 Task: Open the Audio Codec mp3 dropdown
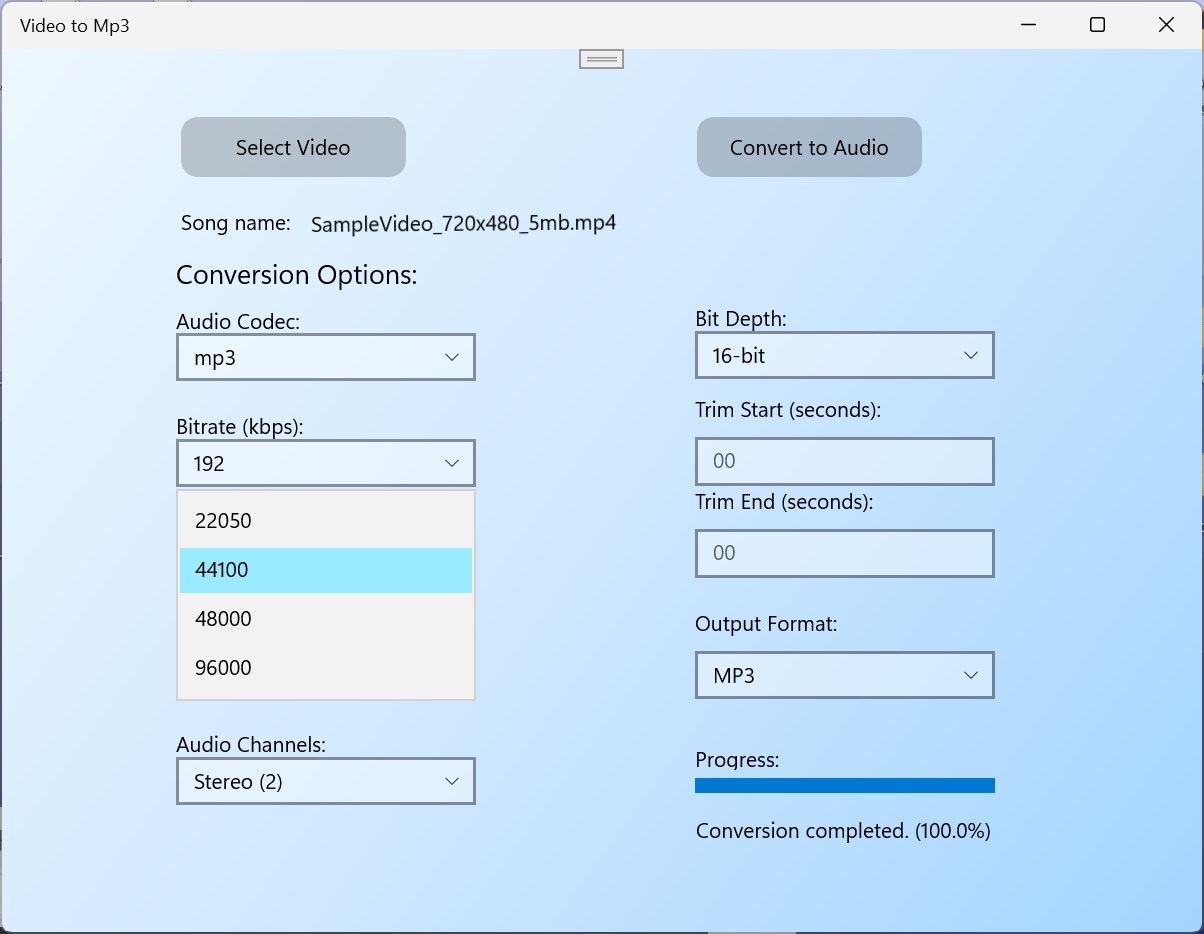coord(326,357)
